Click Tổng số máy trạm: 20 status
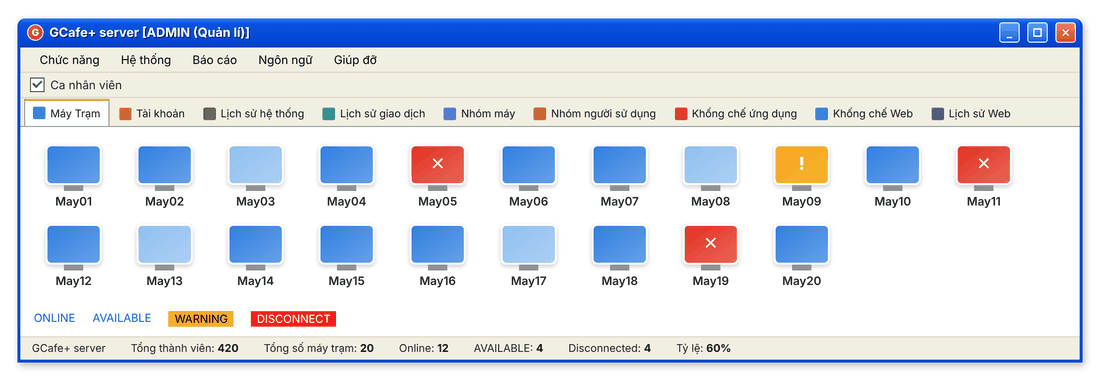 (x=318, y=348)
